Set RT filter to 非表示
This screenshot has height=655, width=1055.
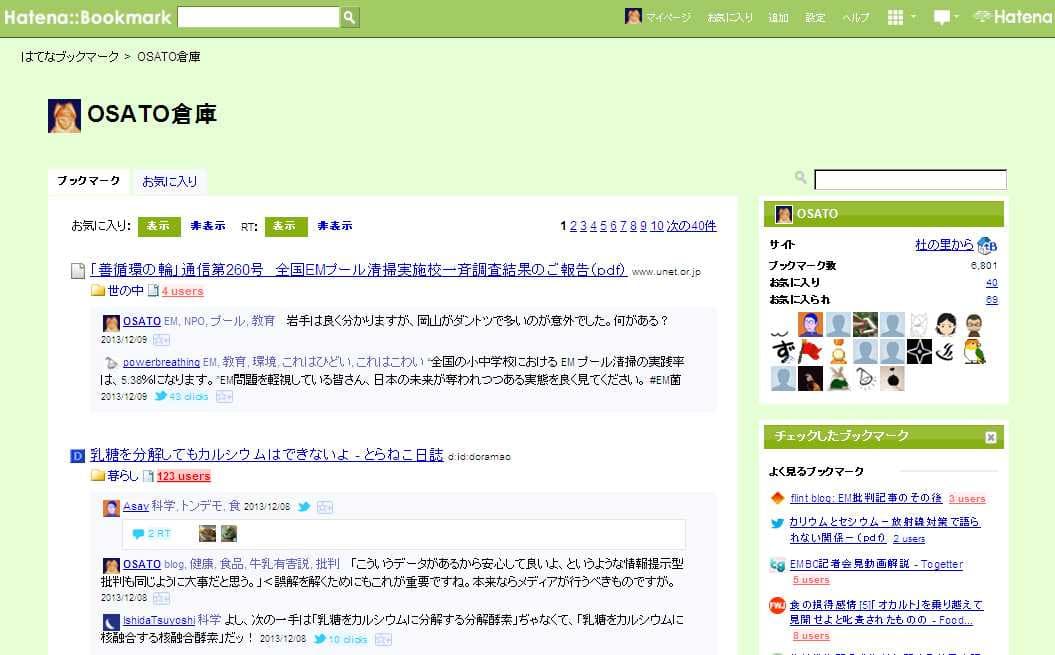(x=335, y=226)
